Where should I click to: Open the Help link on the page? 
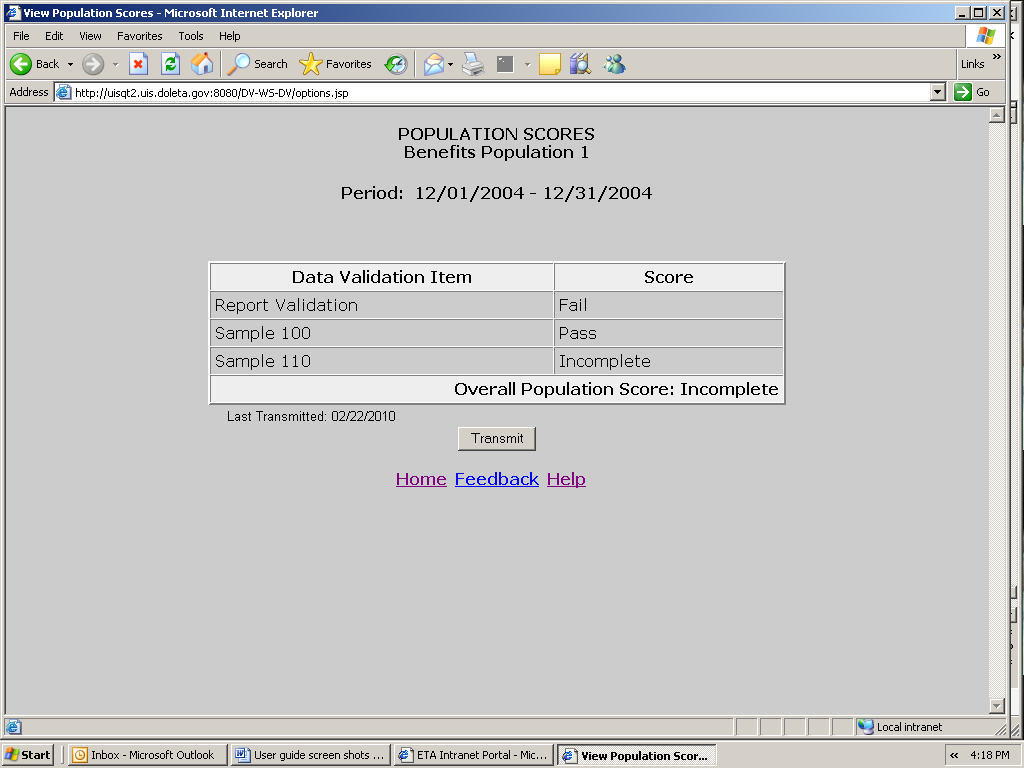pos(566,479)
